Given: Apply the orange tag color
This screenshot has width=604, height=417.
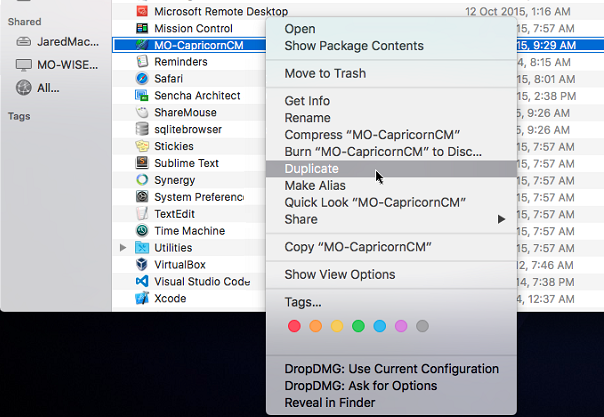Looking at the screenshot, I should (x=315, y=326).
